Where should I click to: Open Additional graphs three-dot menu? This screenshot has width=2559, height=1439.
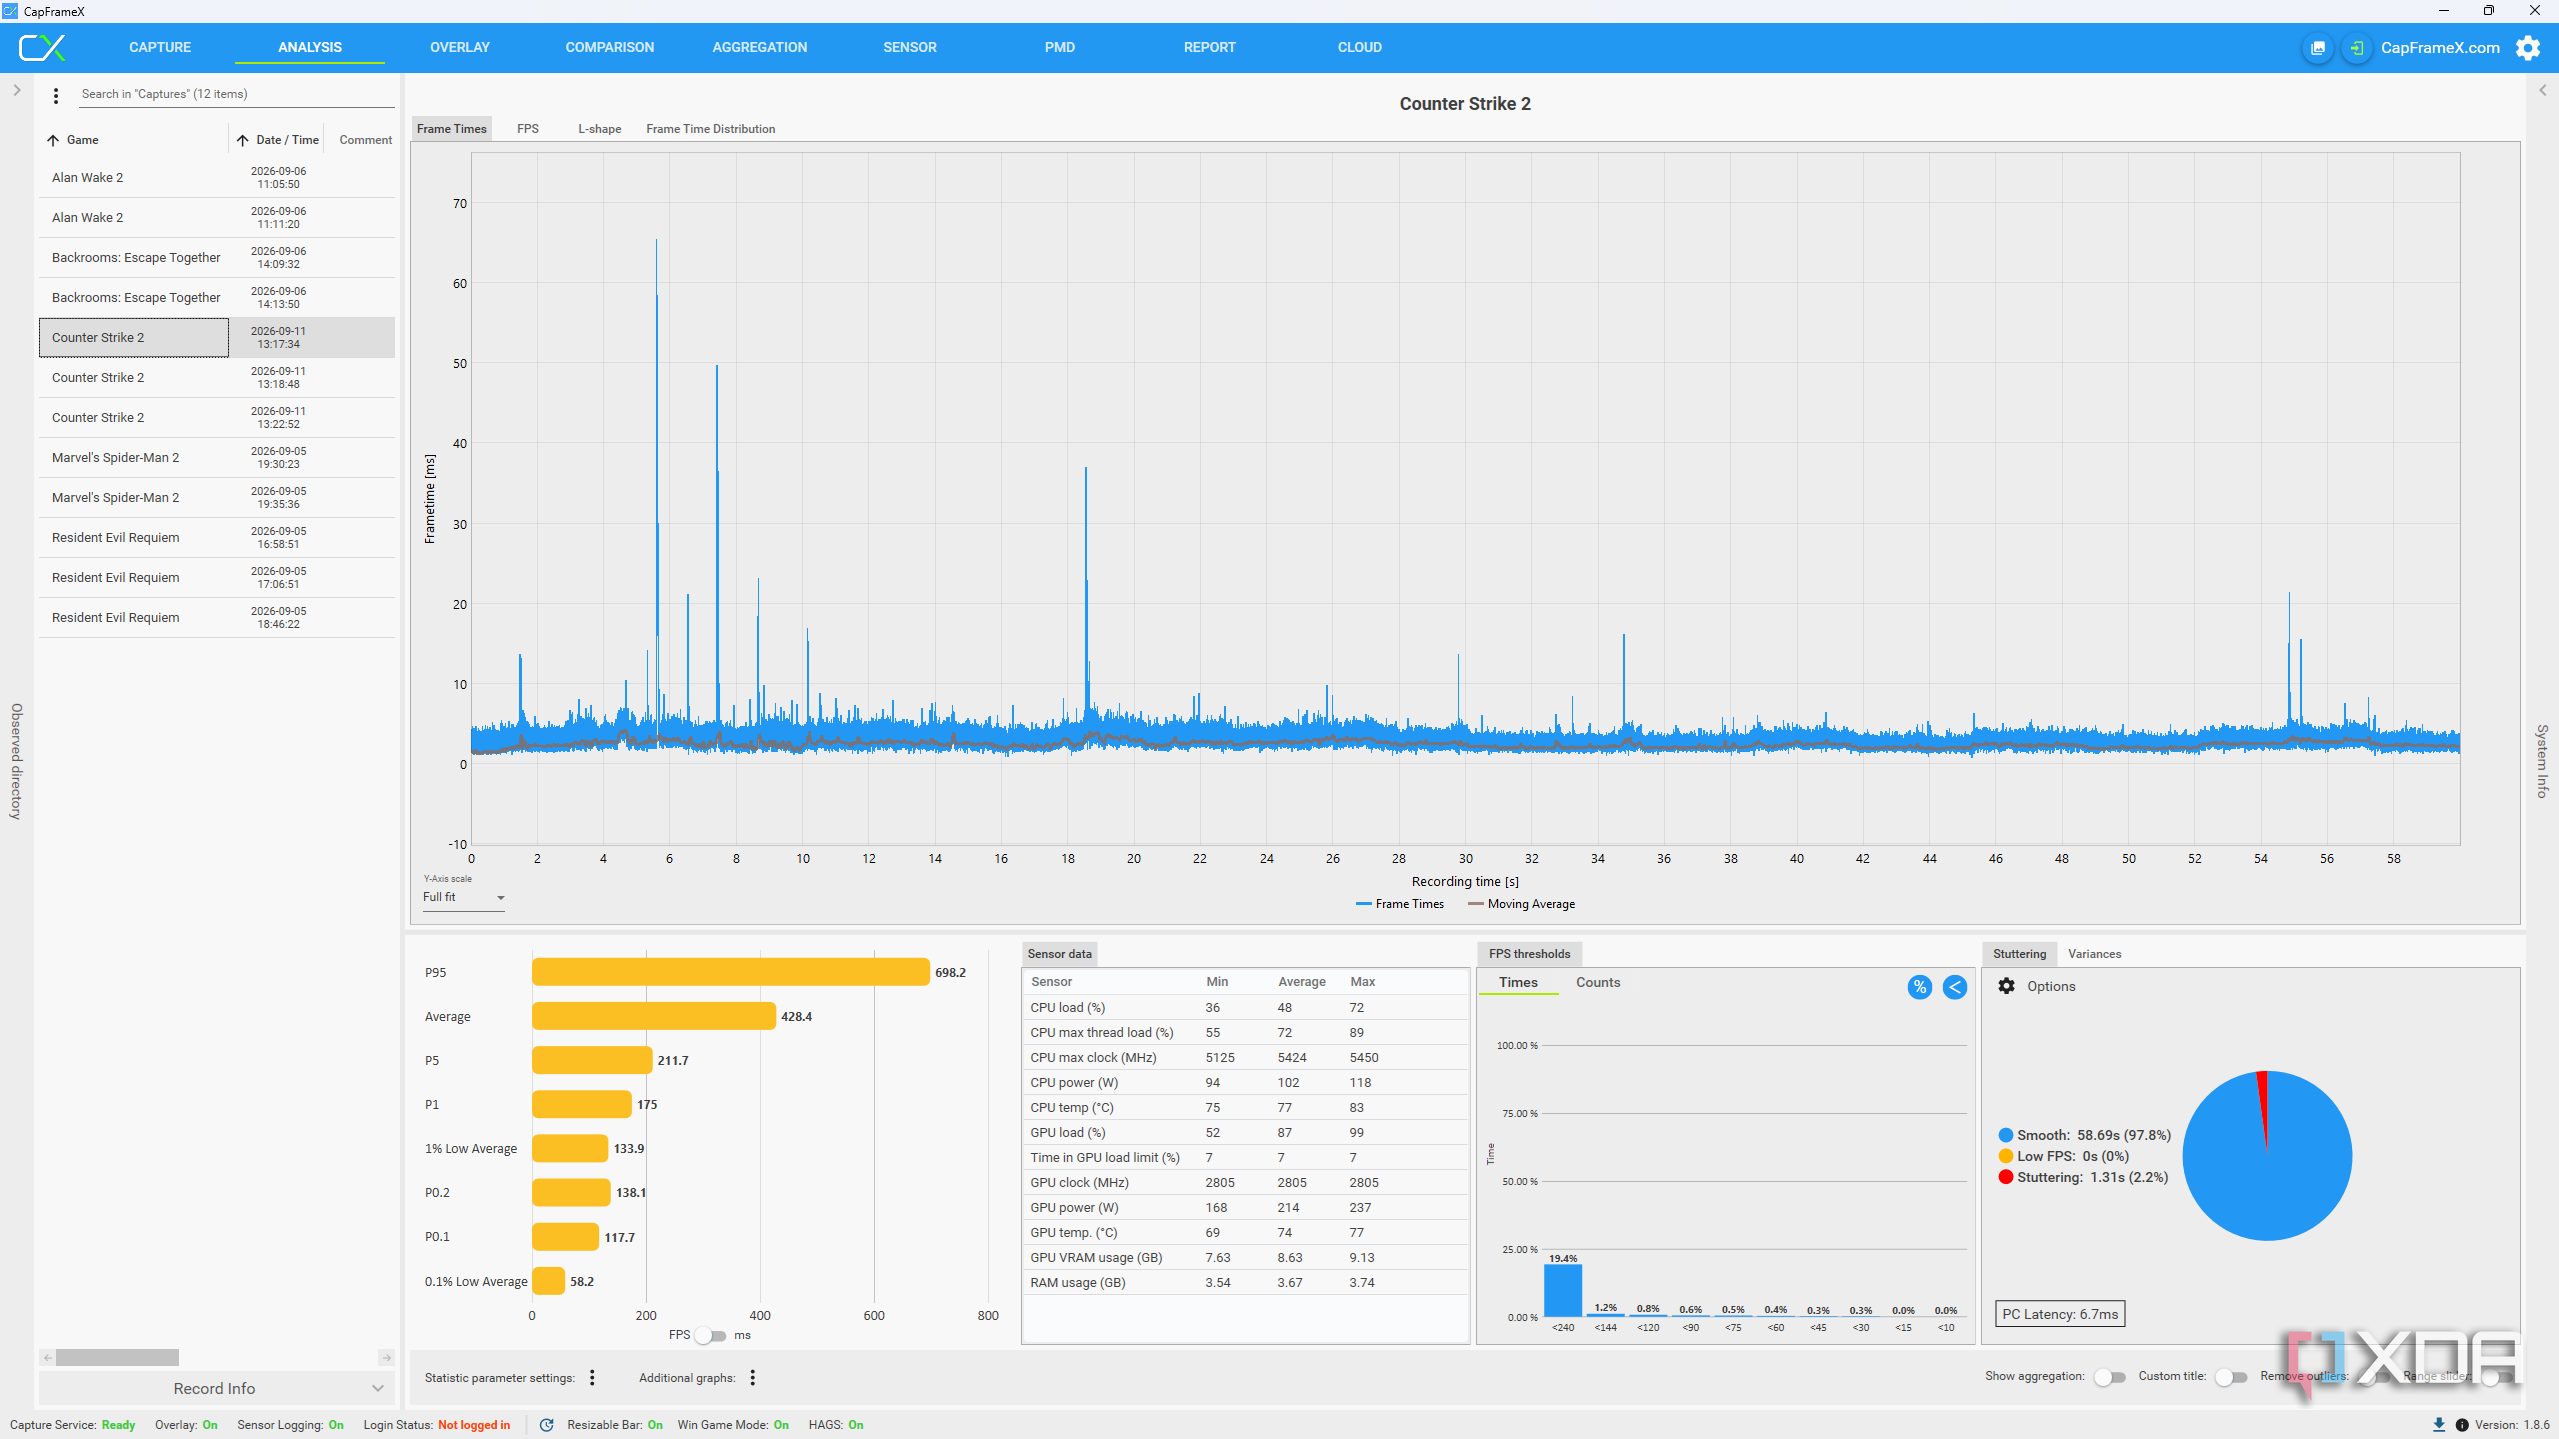tap(752, 1377)
